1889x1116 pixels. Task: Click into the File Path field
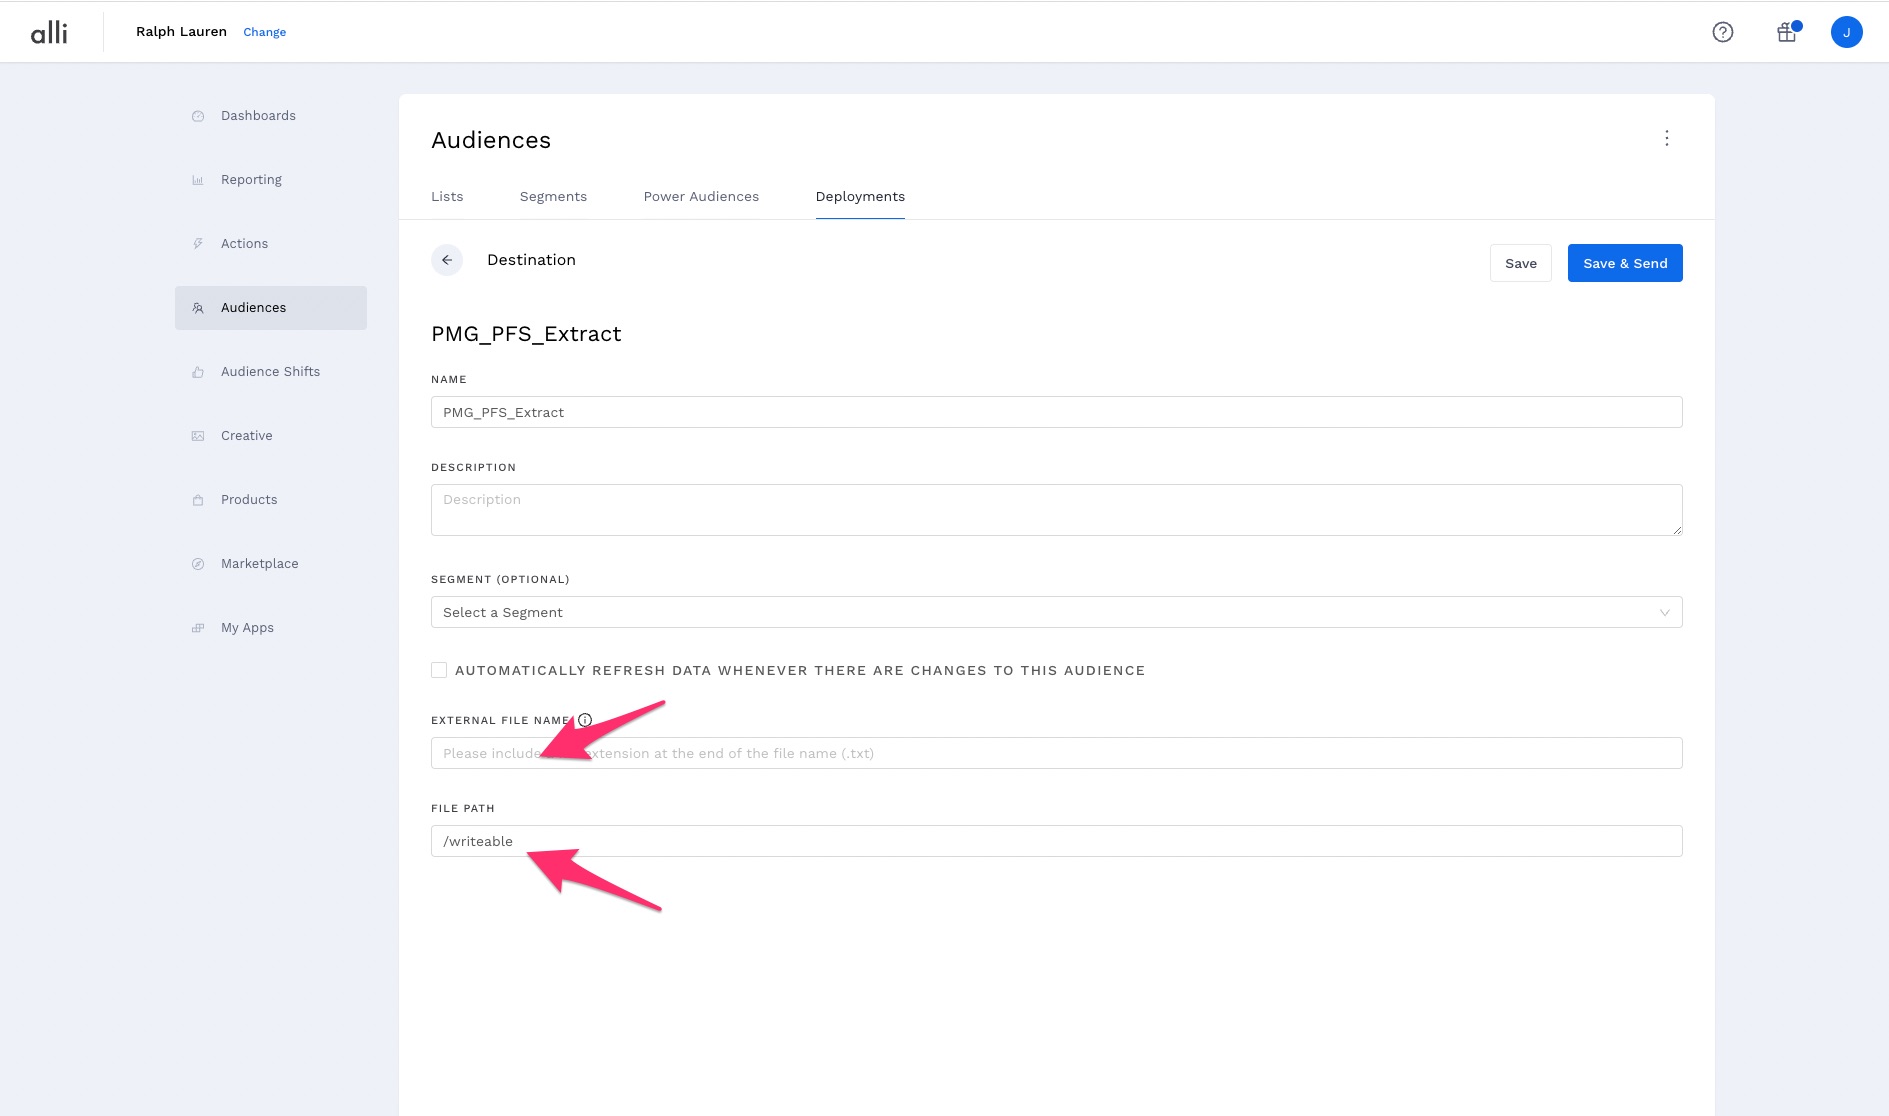click(1056, 841)
